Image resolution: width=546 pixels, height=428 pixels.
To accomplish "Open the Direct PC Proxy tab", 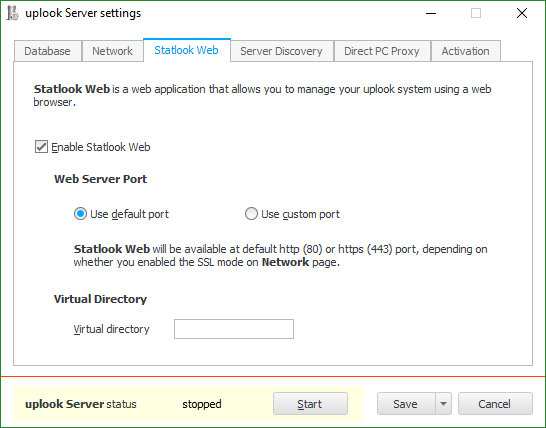I will (x=382, y=51).
